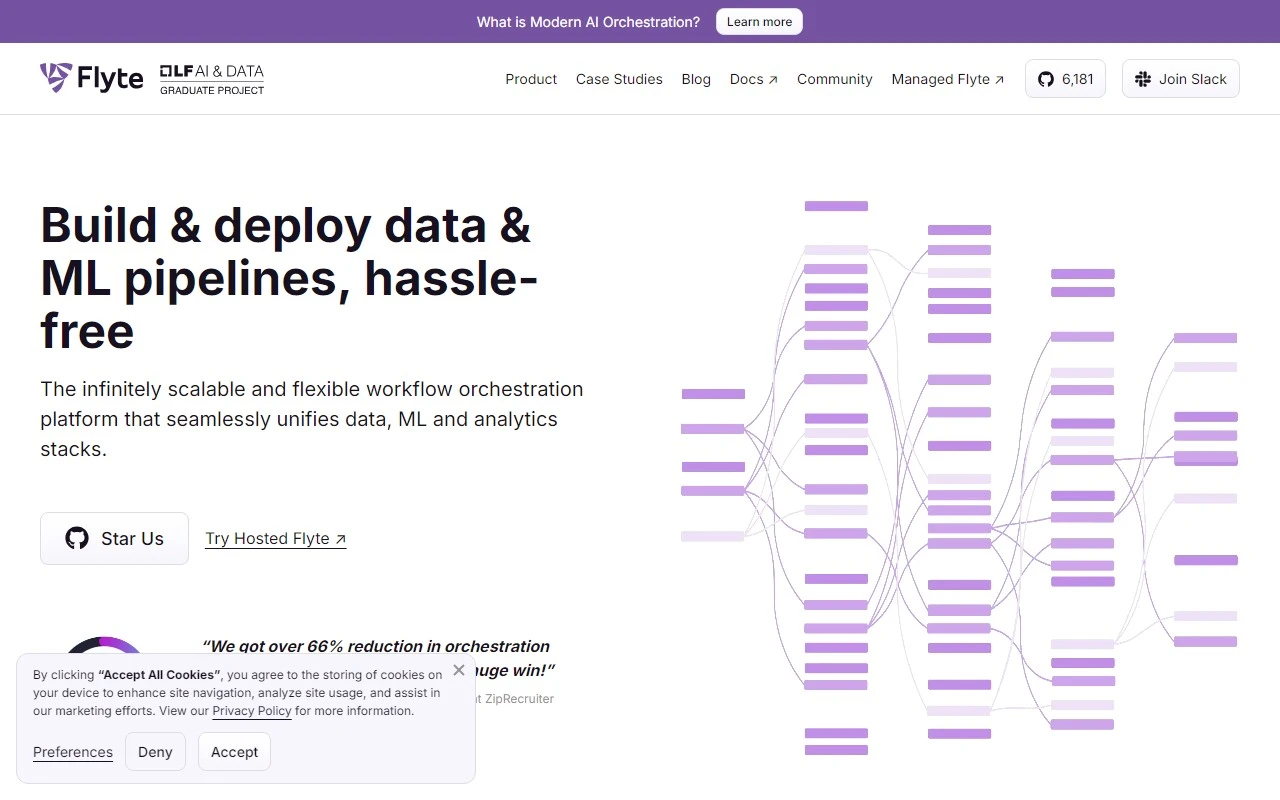Click the pipeline graph illustration
The image size is (1280, 800).
pyautogui.click(x=959, y=477)
